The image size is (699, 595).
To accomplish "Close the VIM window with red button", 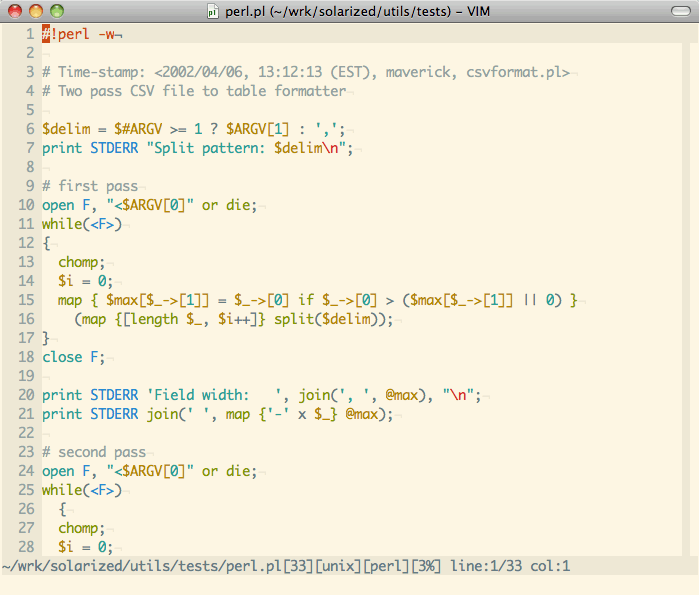I will click(x=16, y=11).
